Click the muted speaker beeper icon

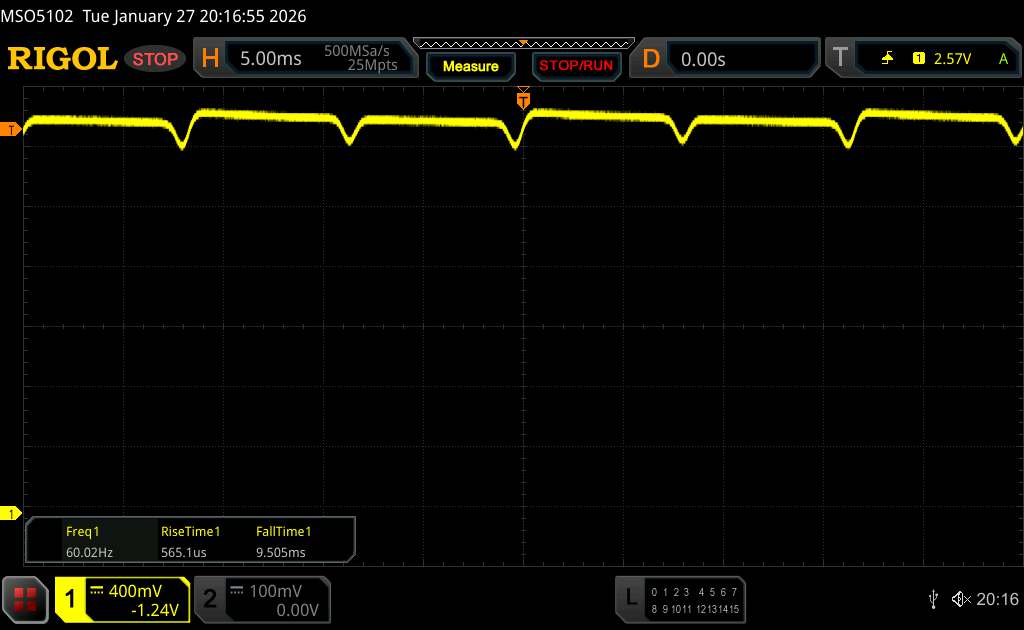(x=961, y=599)
